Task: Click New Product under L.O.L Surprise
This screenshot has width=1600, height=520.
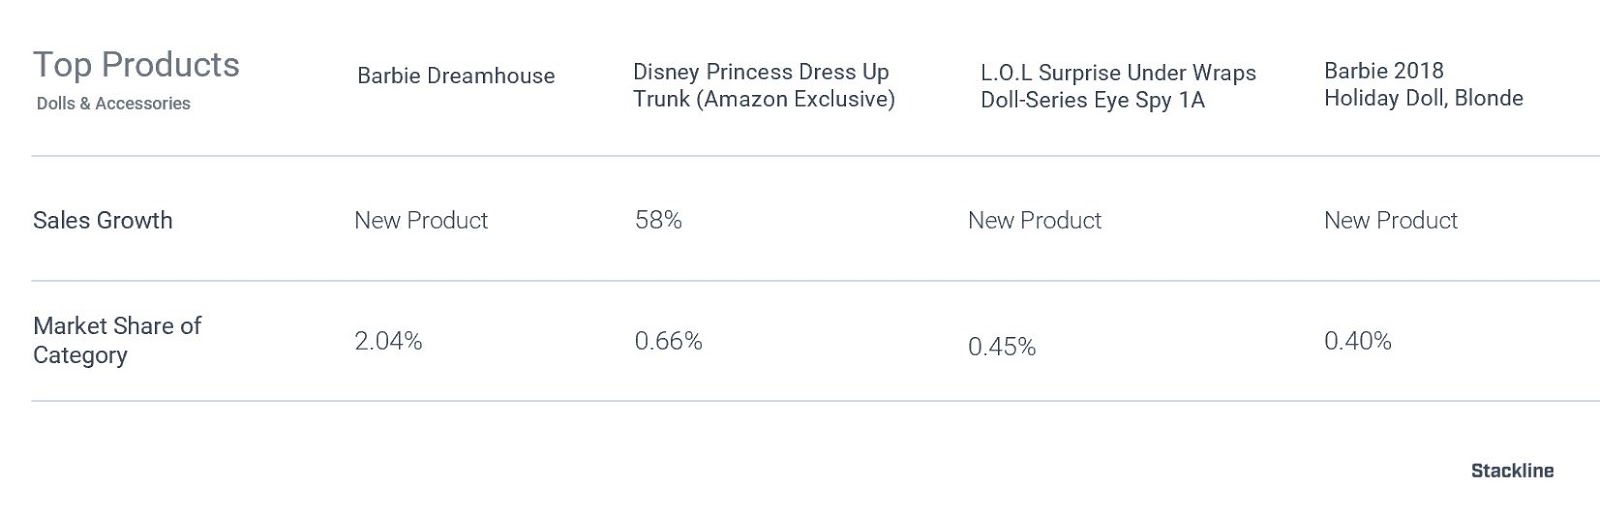Action: click(1034, 220)
